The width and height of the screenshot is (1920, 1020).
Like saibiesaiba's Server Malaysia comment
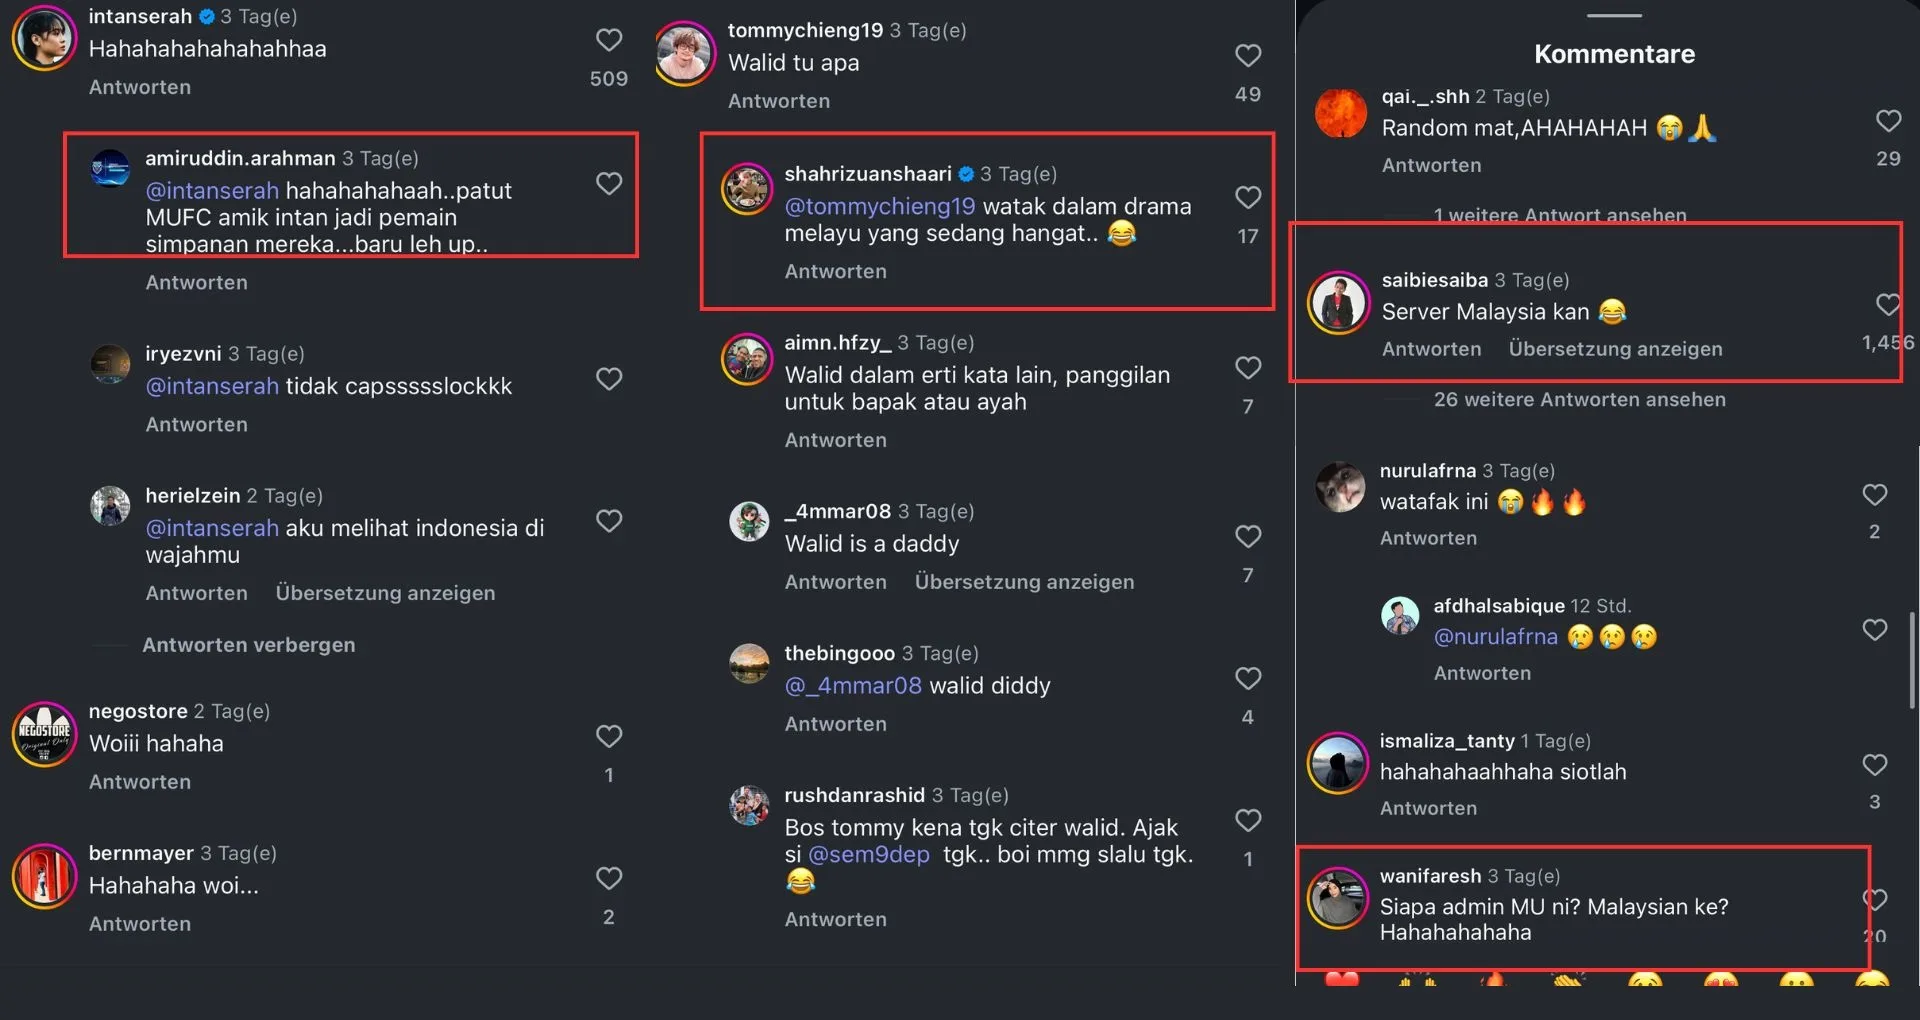pyautogui.click(x=1888, y=304)
